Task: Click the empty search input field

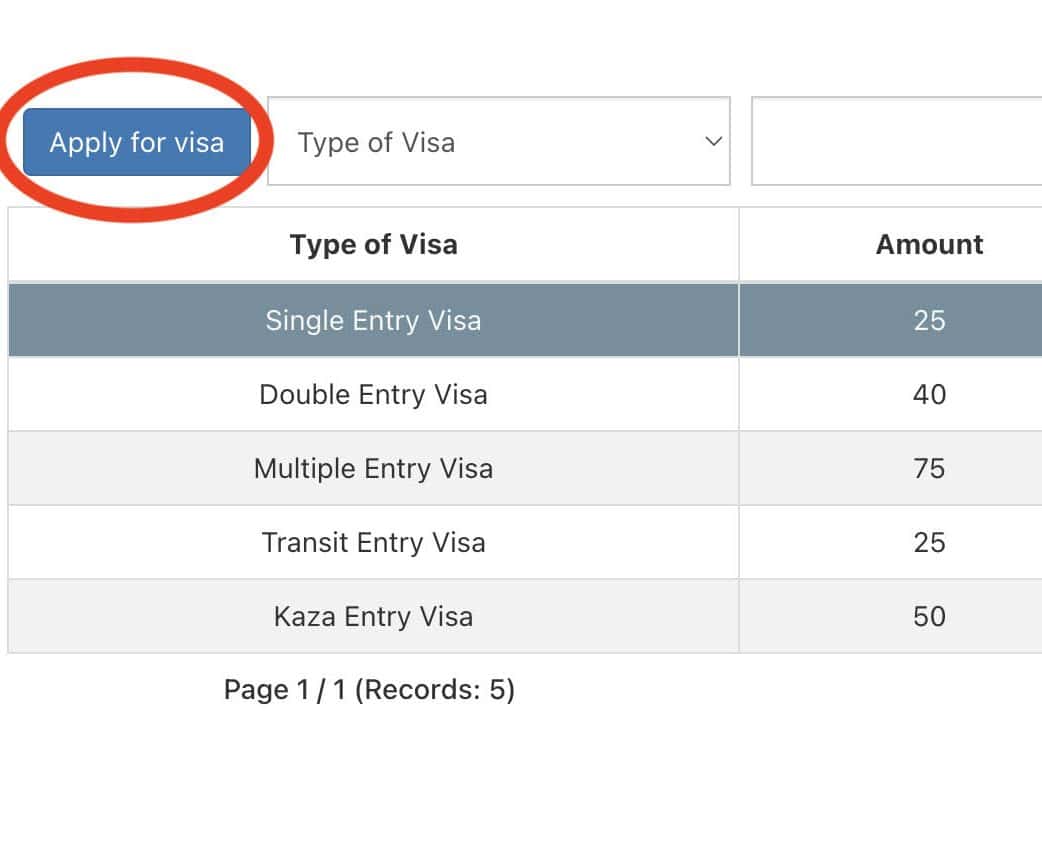Action: point(896,142)
